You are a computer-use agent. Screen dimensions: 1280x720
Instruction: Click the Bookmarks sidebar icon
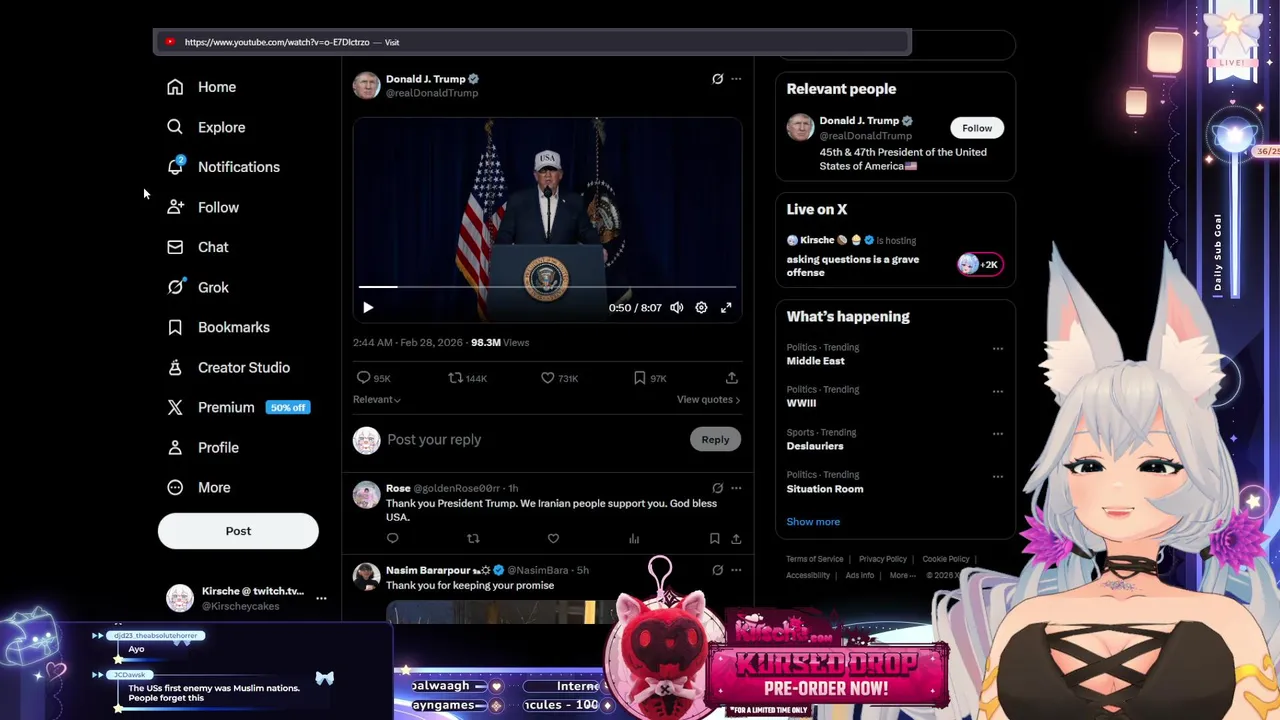pyautogui.click(x=175, y=327)
